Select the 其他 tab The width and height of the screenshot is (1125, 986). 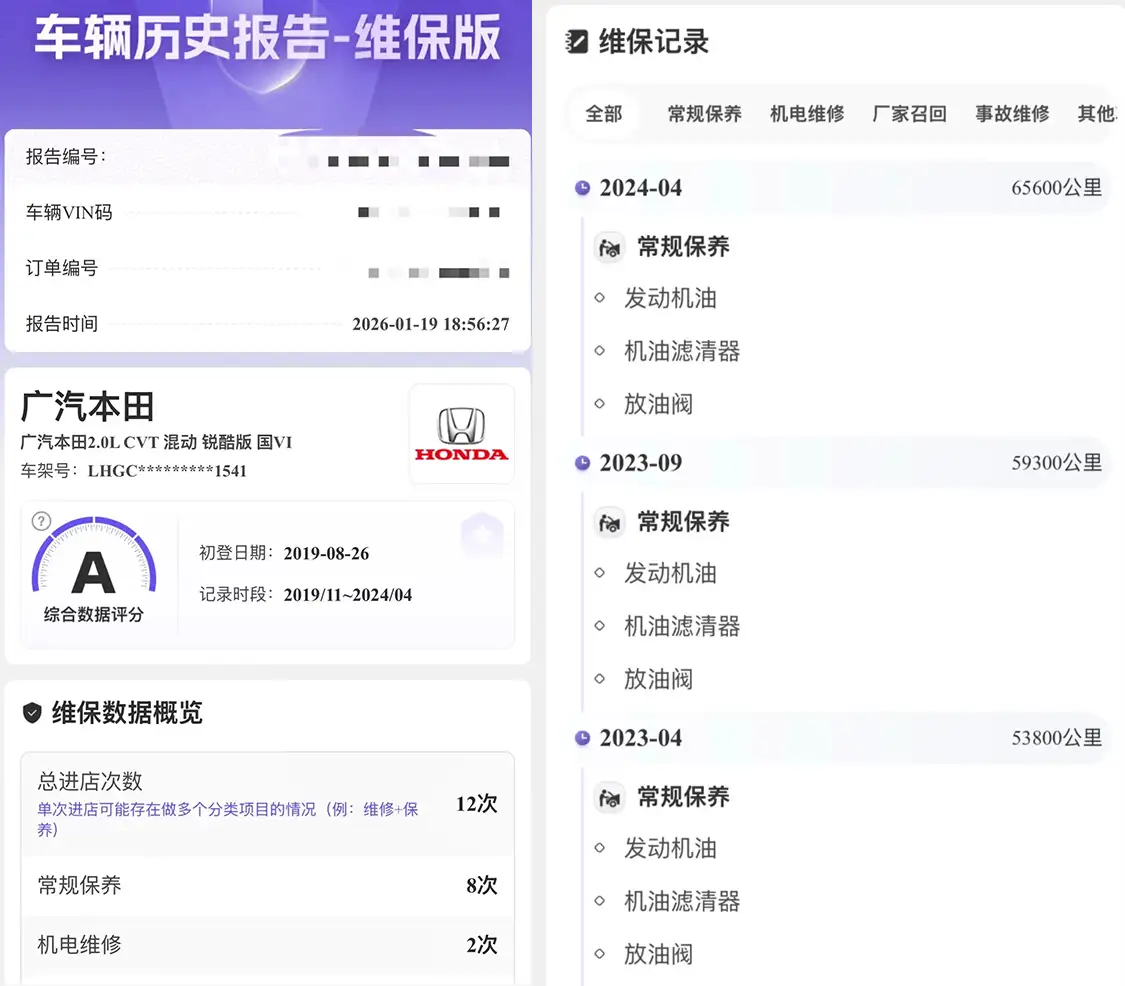[x=1097, y=113]
